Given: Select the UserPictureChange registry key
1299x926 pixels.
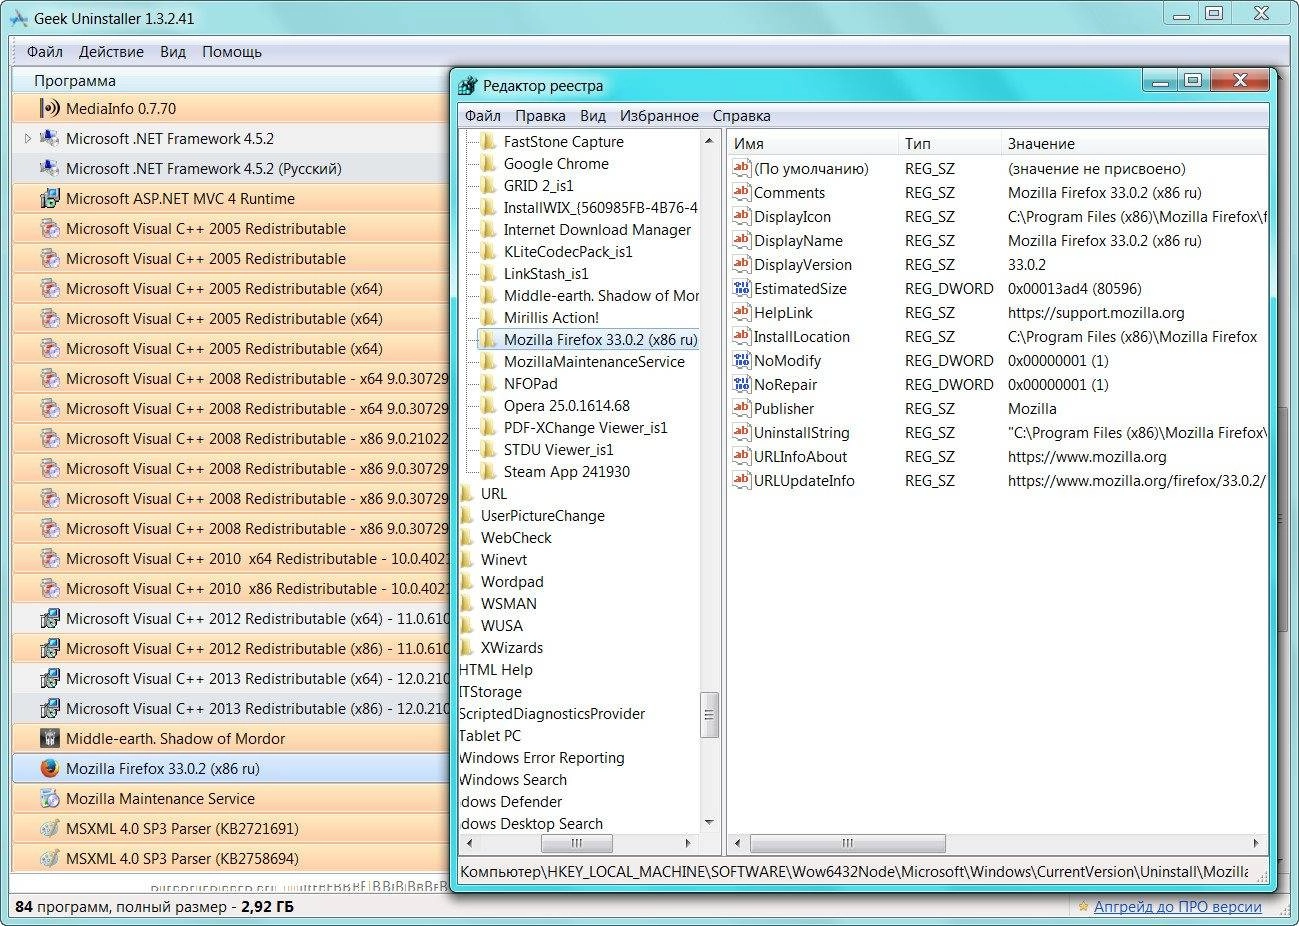Looking at the screenshot, I should coord(542,515).
